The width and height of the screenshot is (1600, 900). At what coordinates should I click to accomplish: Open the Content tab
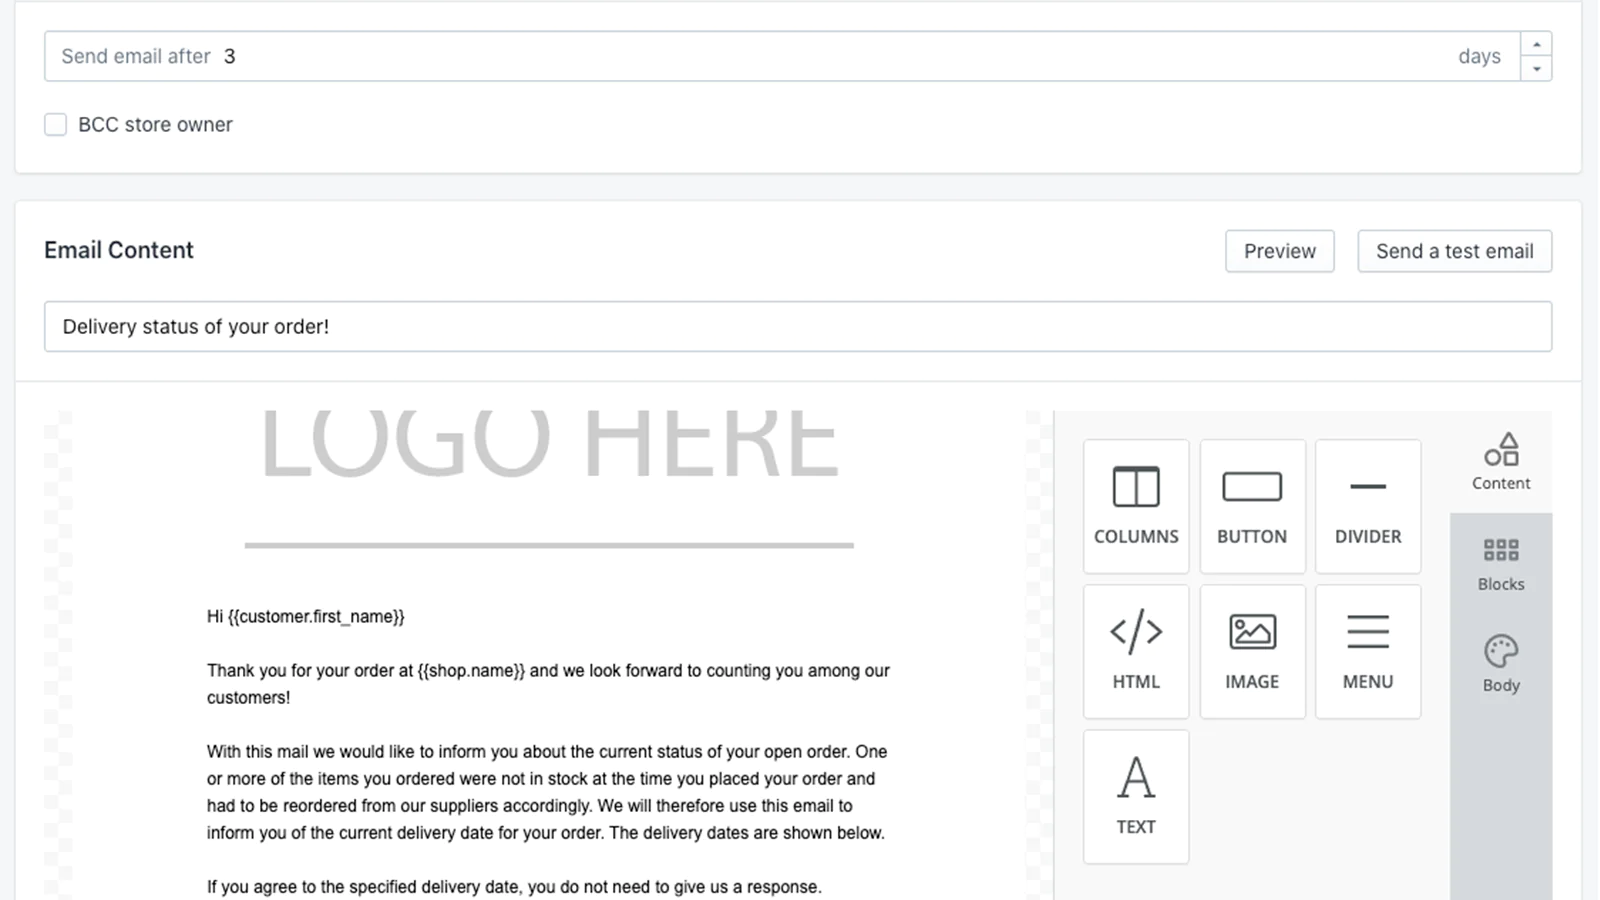pyautogui.click(x=1500, y=462)
